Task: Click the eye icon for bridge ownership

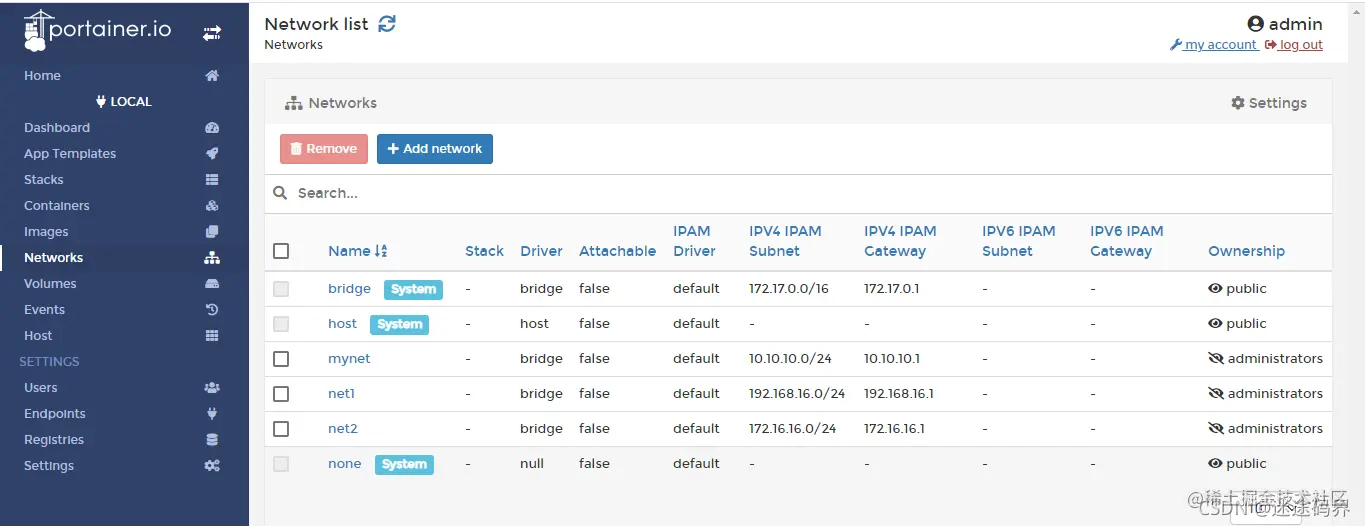Action: (1215, 288)
